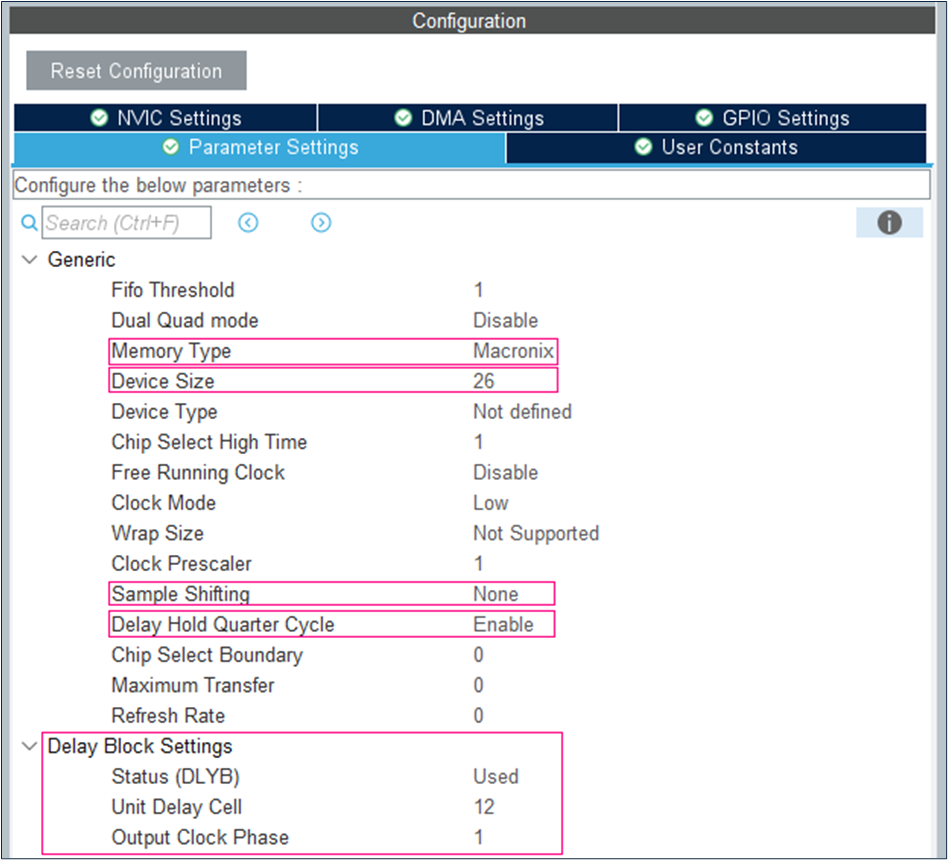
Task: Open the Clock Mode dropdown set to Low
Action: pos(490,502)
